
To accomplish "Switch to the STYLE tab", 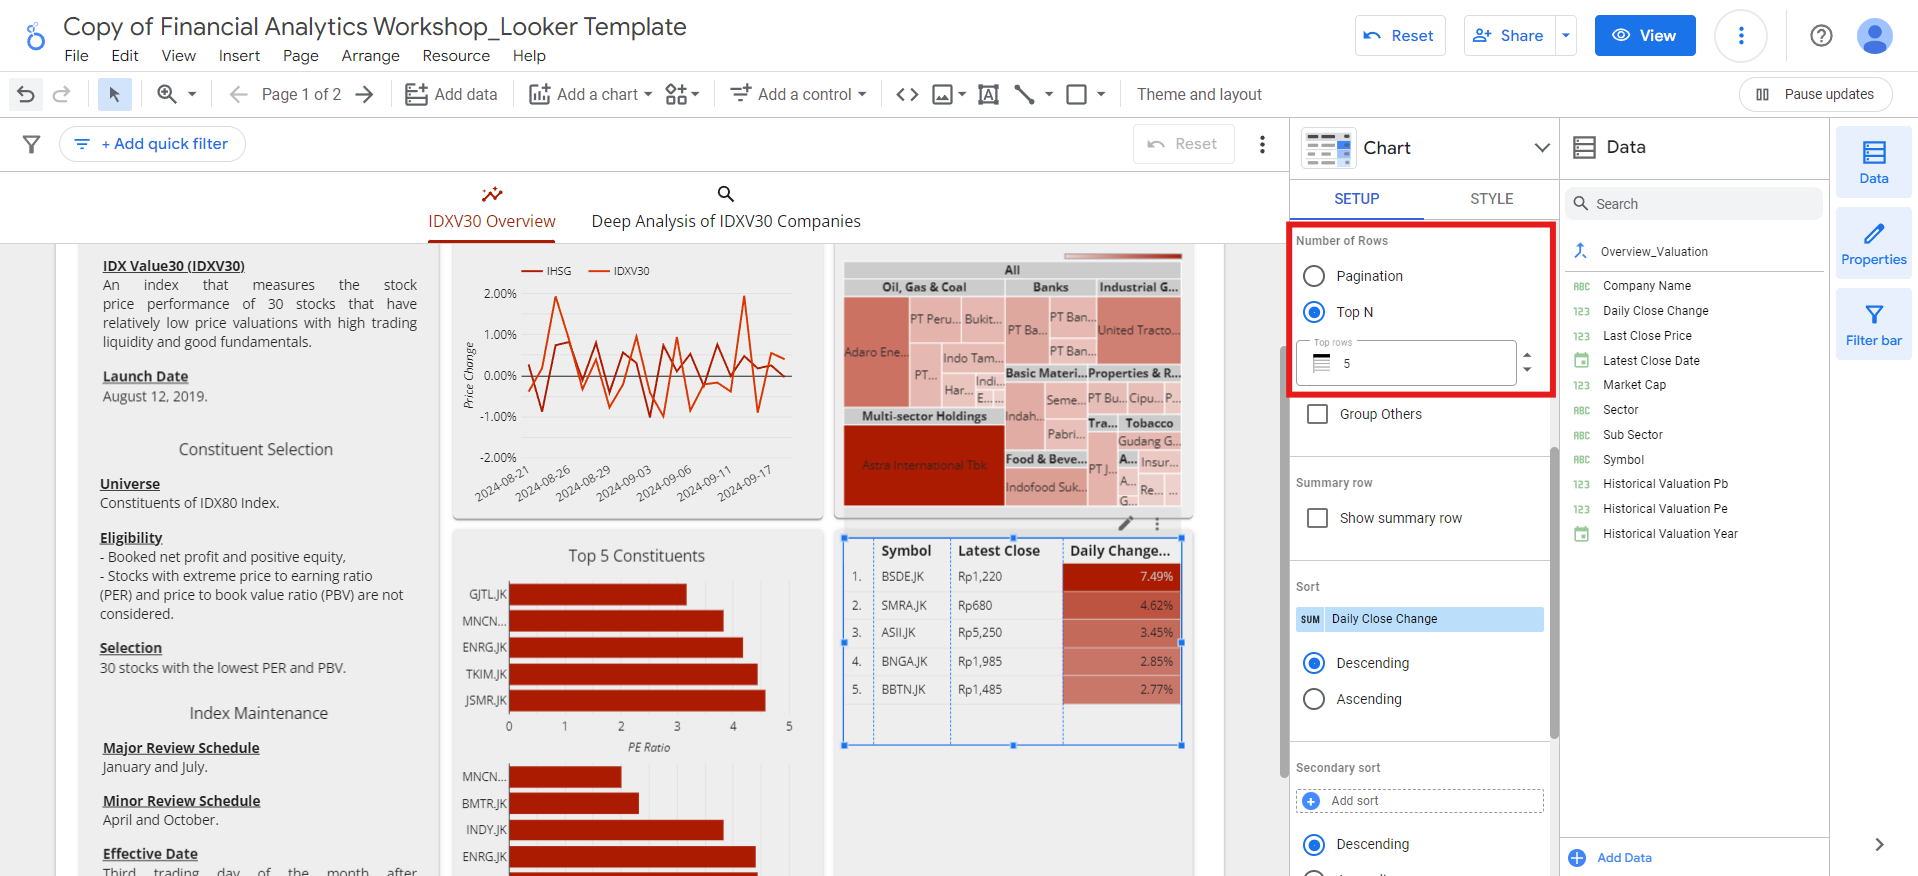I will pyautogui.click(x=1491, y=199).
